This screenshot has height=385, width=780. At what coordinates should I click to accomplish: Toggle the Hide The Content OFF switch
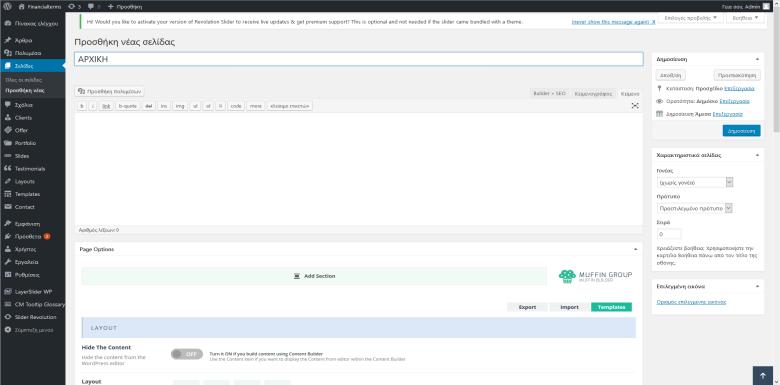[x=187, y=354]
